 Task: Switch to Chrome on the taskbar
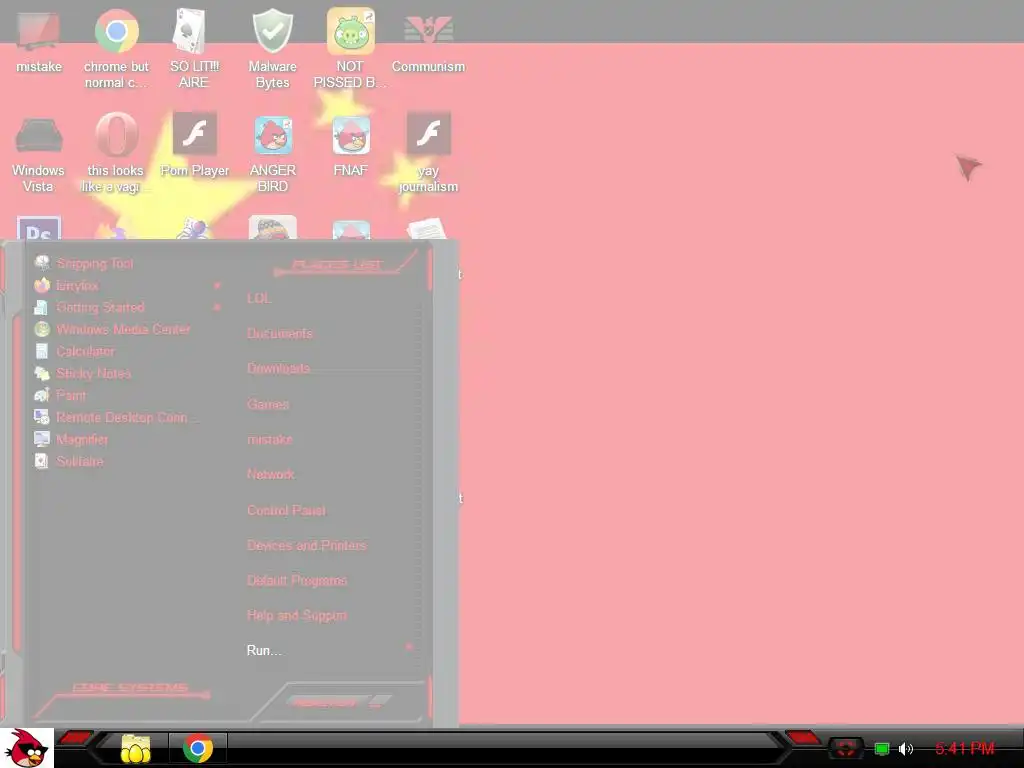(x=198, y=748)
